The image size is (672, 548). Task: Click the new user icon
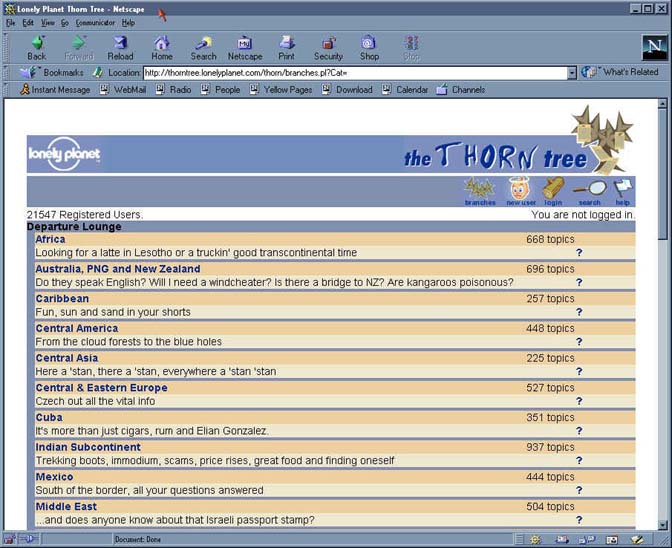tap(520, 192)
